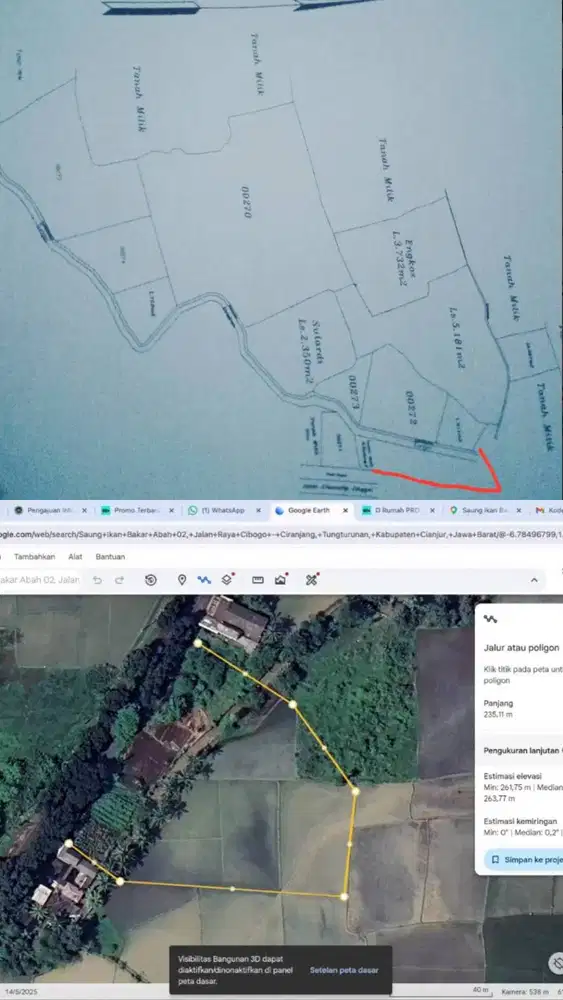Click the Simpan ke proyek button
Viewport: 563px width, 1000px height.
pyautogui.click(x=524, y=859)
